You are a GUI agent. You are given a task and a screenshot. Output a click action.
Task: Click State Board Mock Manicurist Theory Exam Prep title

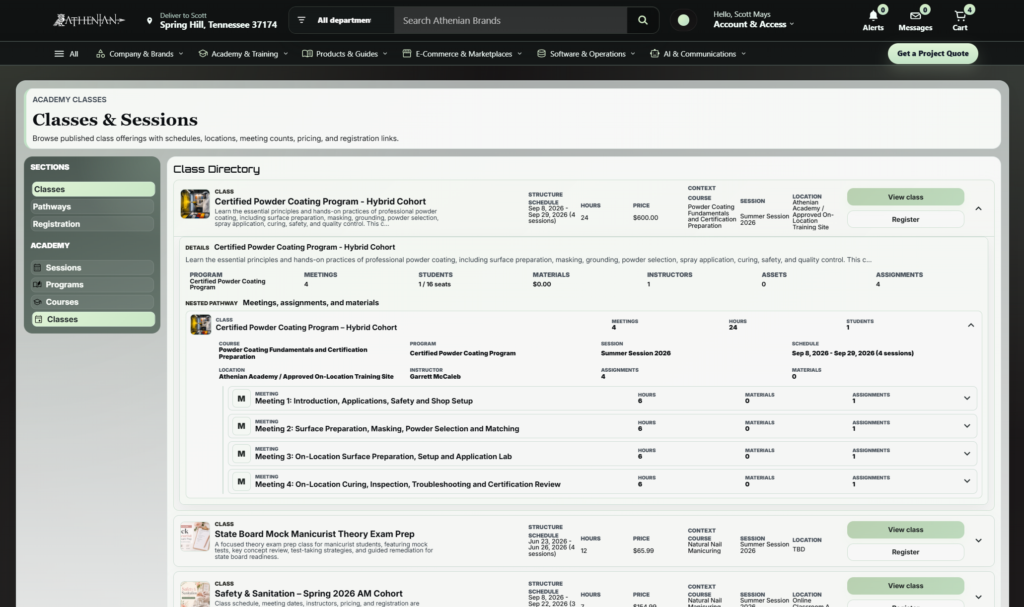(x=314, y=534)
